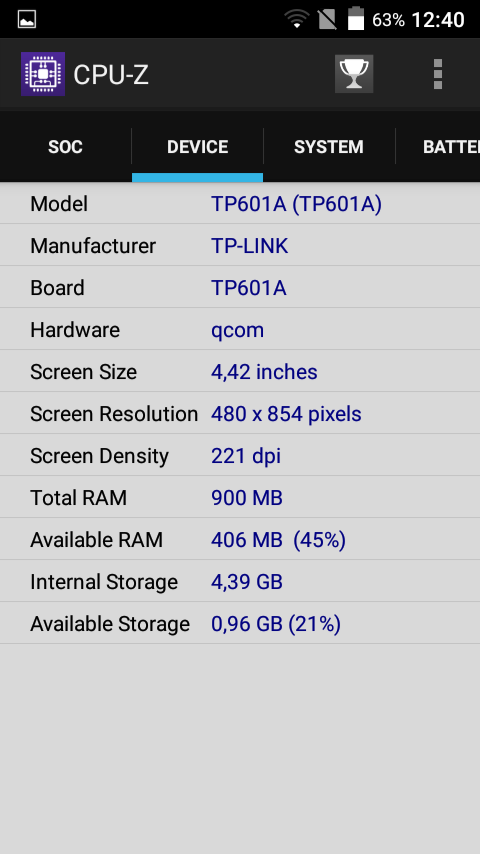Viewport: 480px width, 854px height.
Task: Select the Available Storage 0,96 GB row
Action: pyautogui.click(x=240, y=623)
